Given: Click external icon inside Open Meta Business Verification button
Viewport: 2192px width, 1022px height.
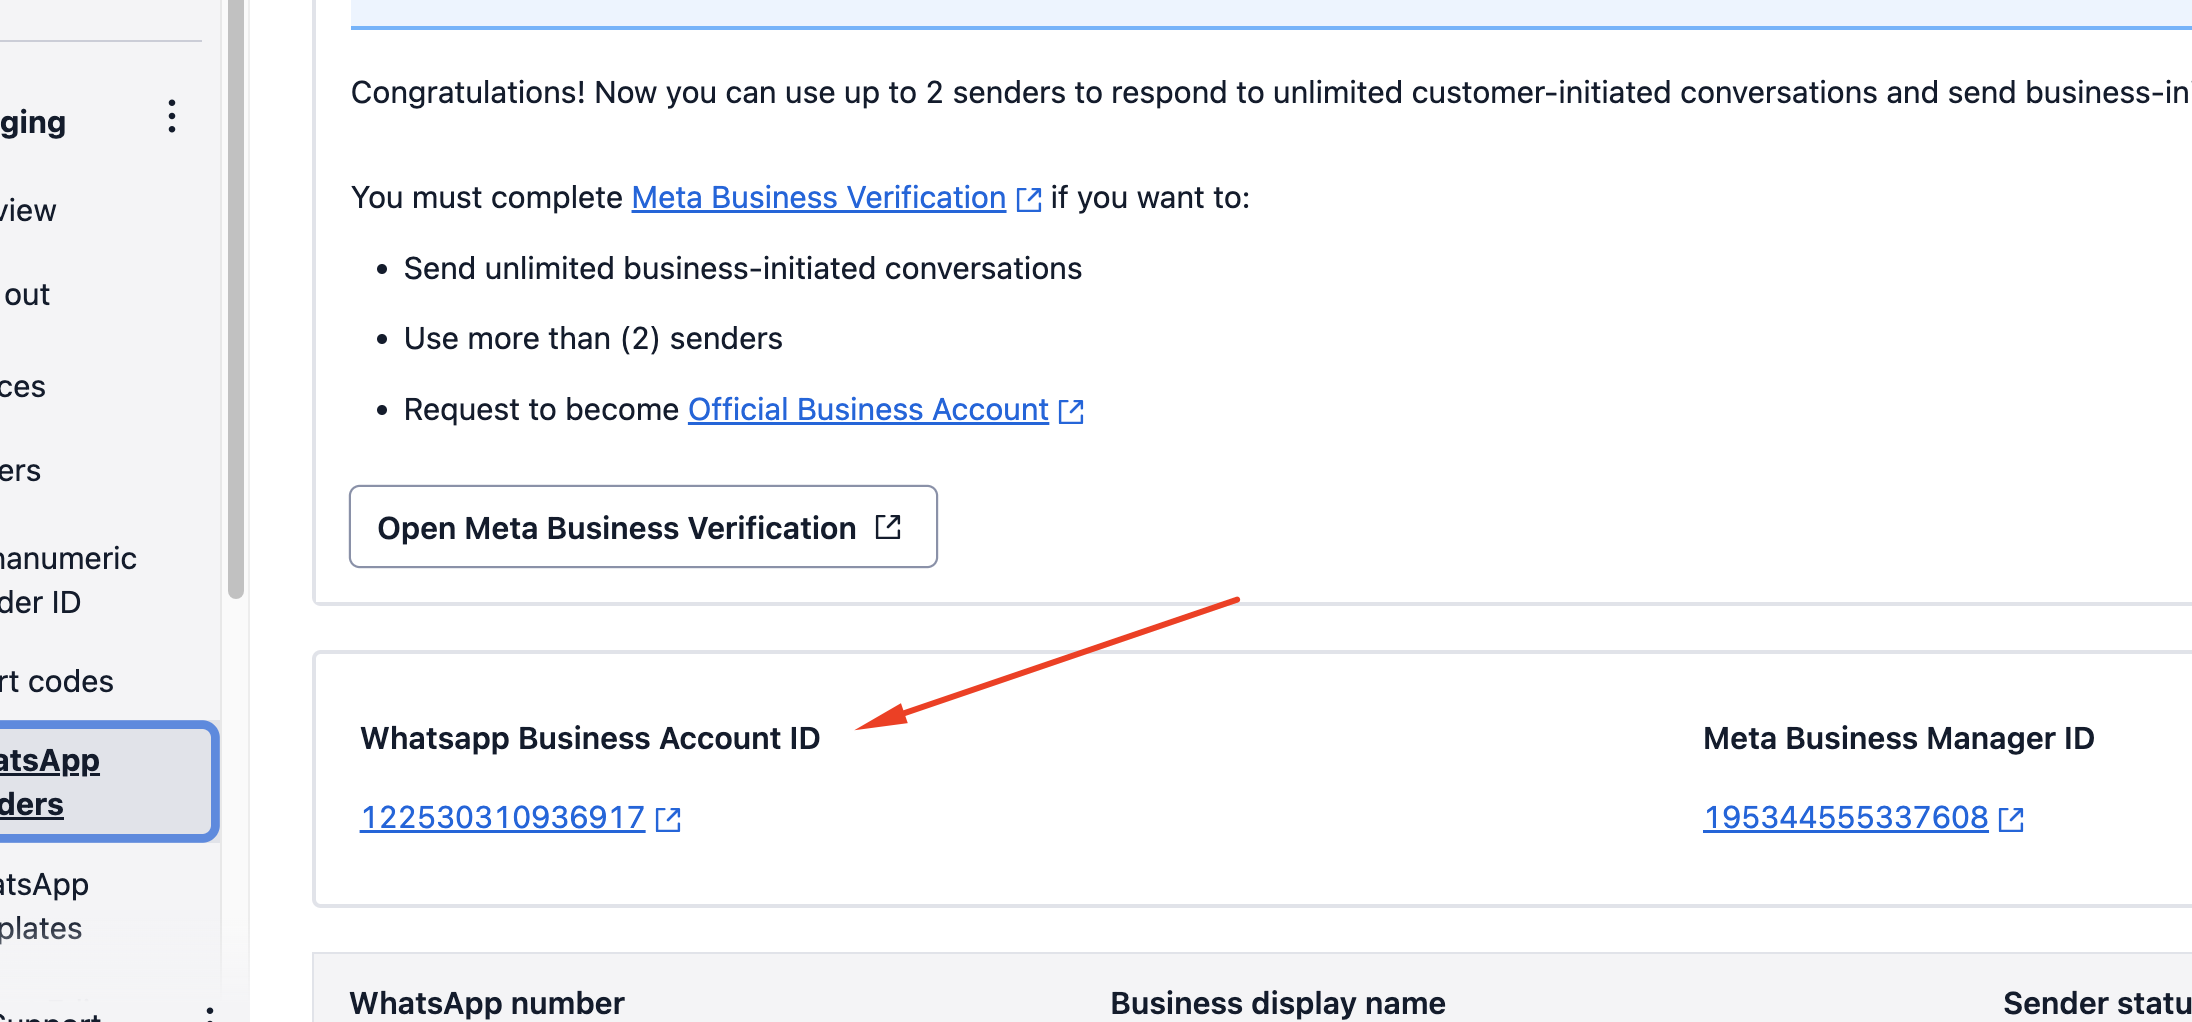Looking at the screenshot, I should click(x=888, y=526).
